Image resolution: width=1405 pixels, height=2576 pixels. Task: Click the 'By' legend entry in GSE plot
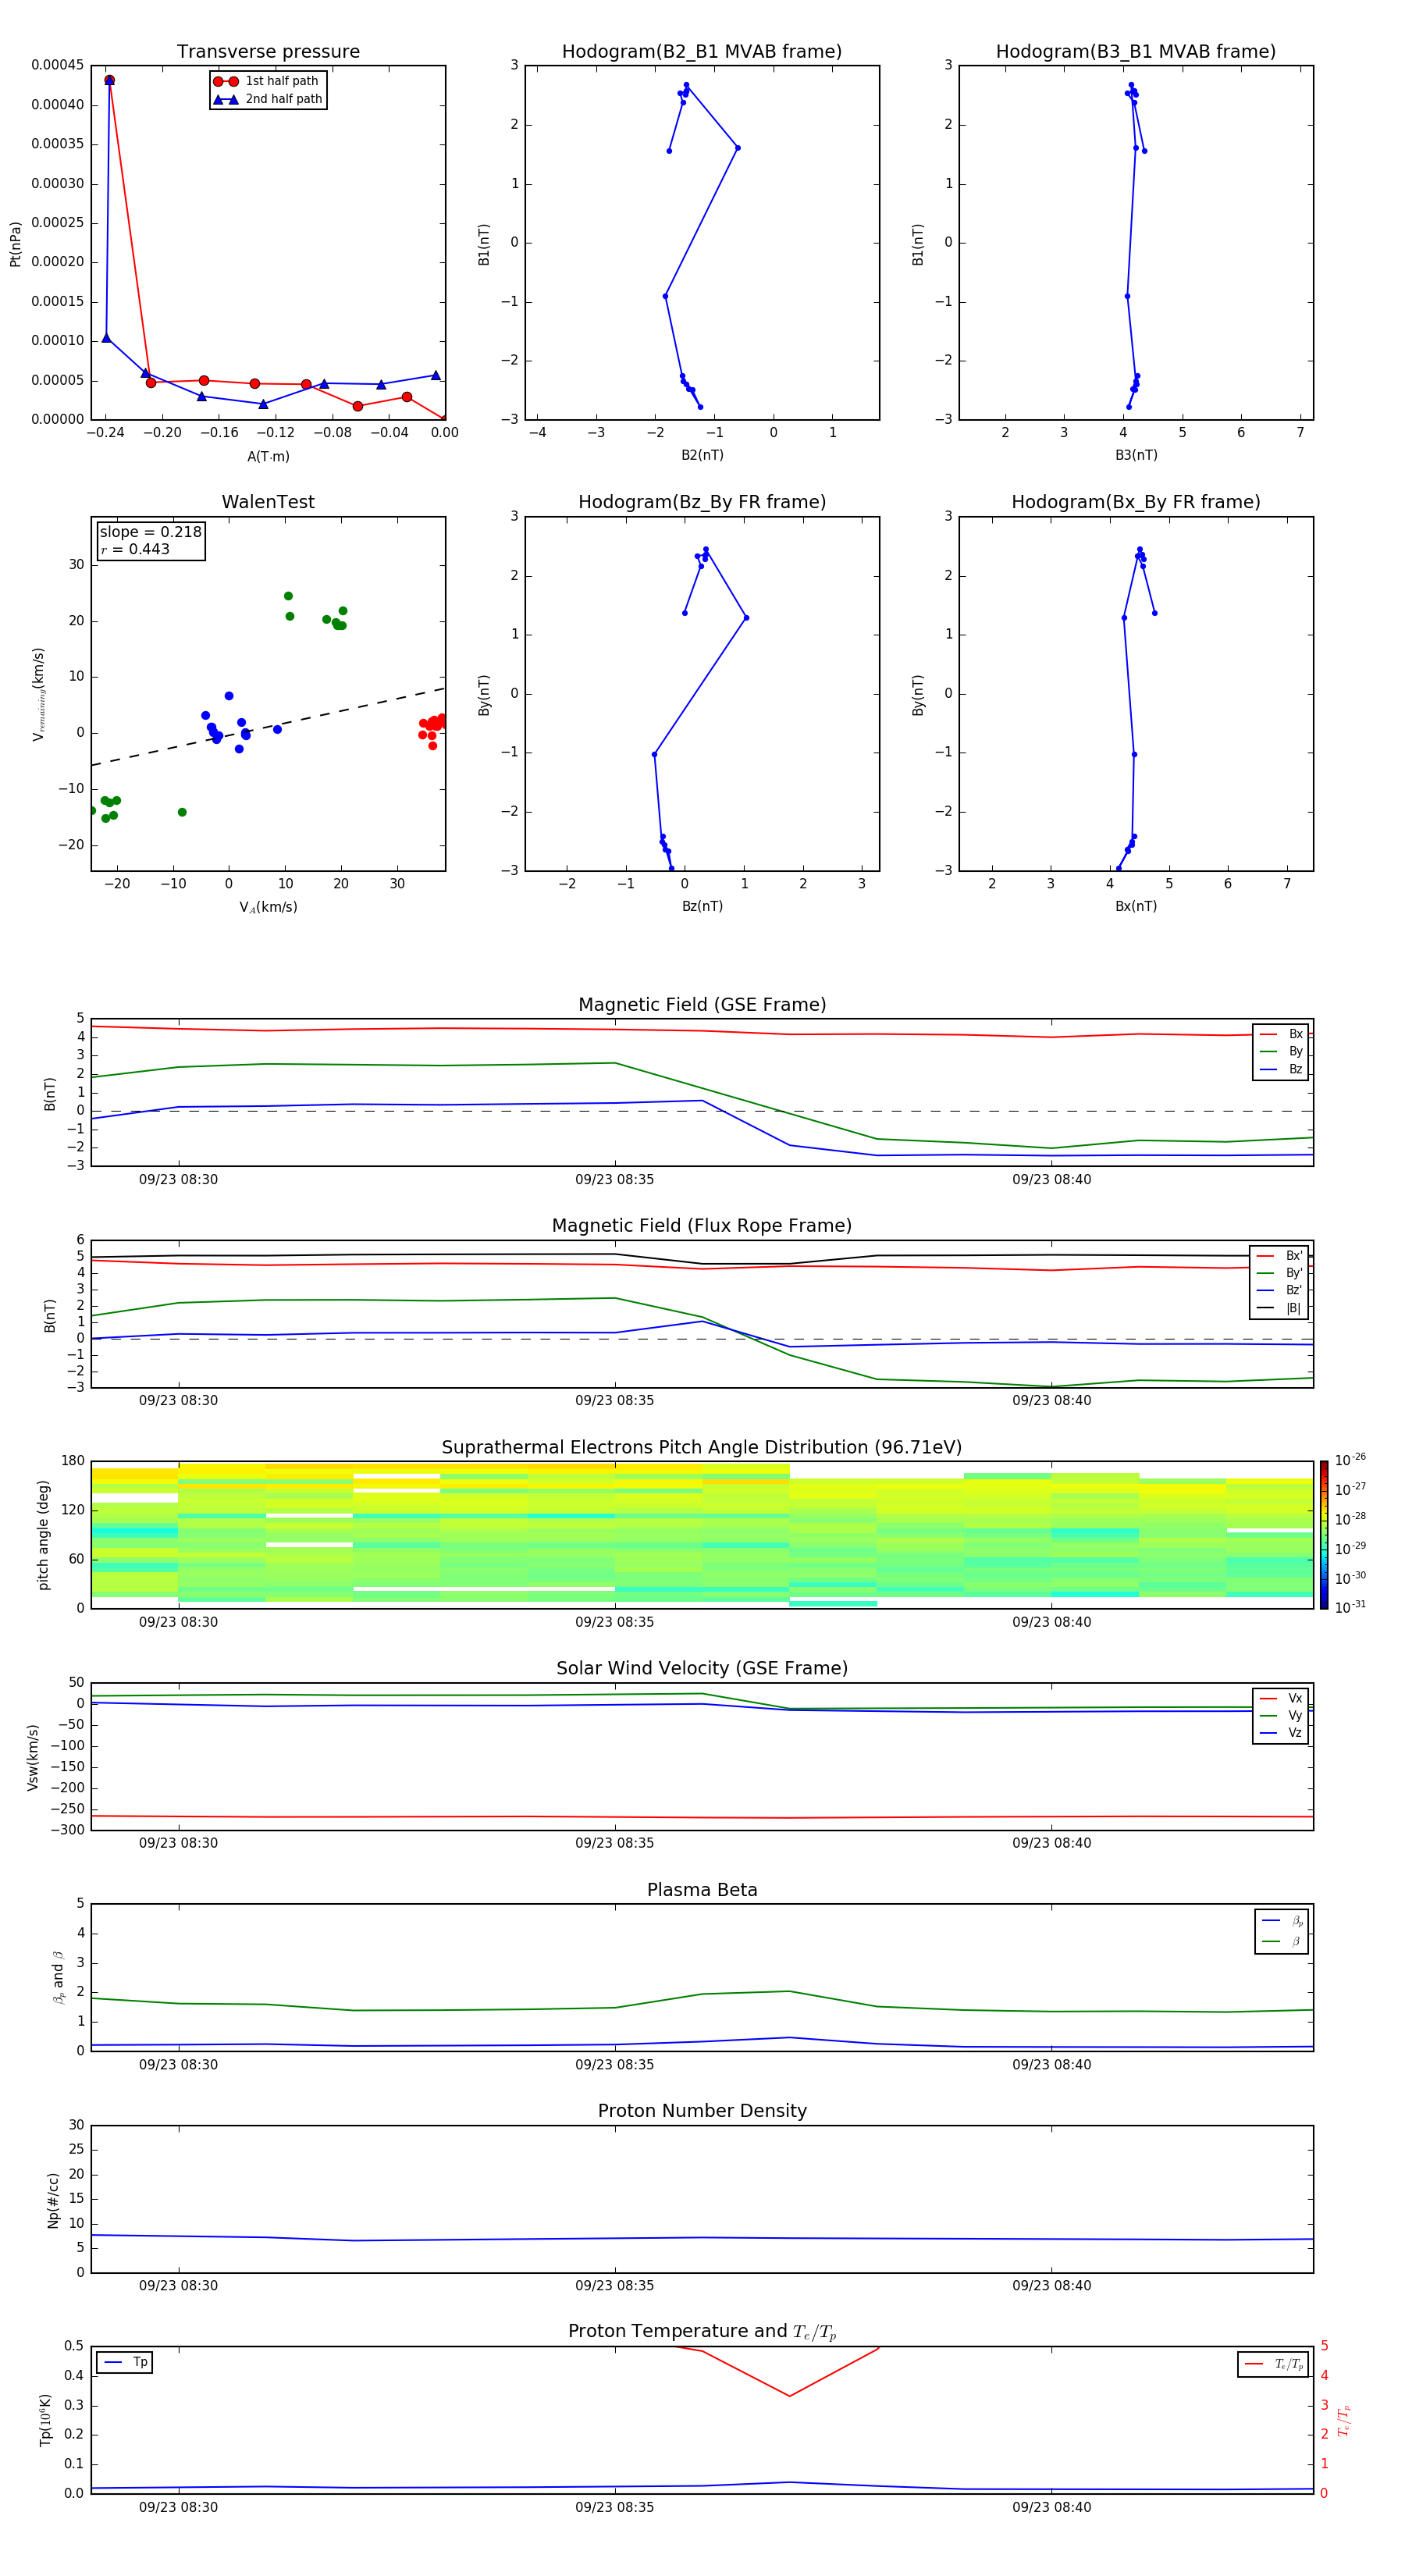[x=1281, y=1052]
